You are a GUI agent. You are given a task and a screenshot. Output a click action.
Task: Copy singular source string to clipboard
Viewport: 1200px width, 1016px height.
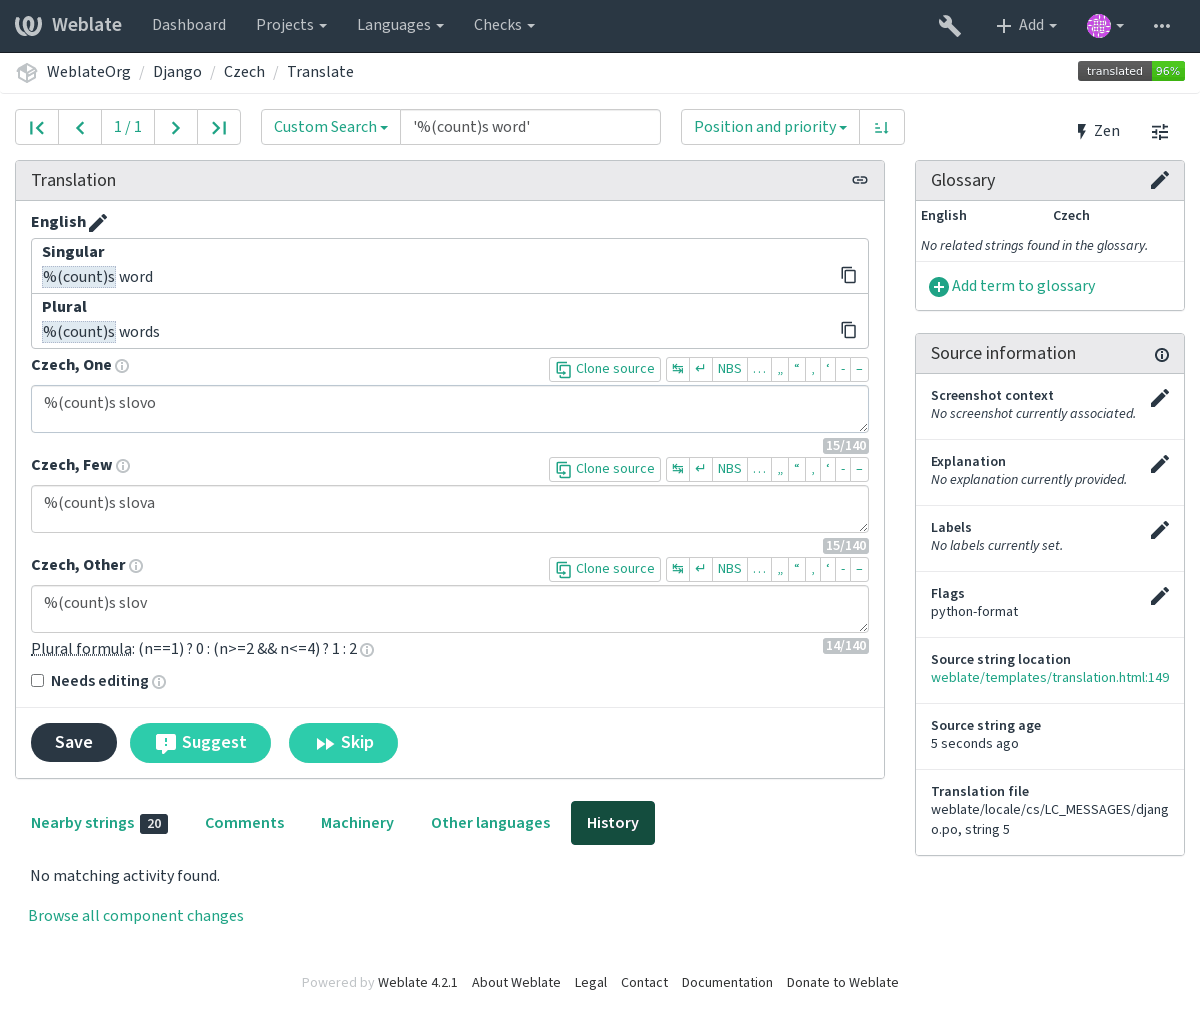click(849, 275)
